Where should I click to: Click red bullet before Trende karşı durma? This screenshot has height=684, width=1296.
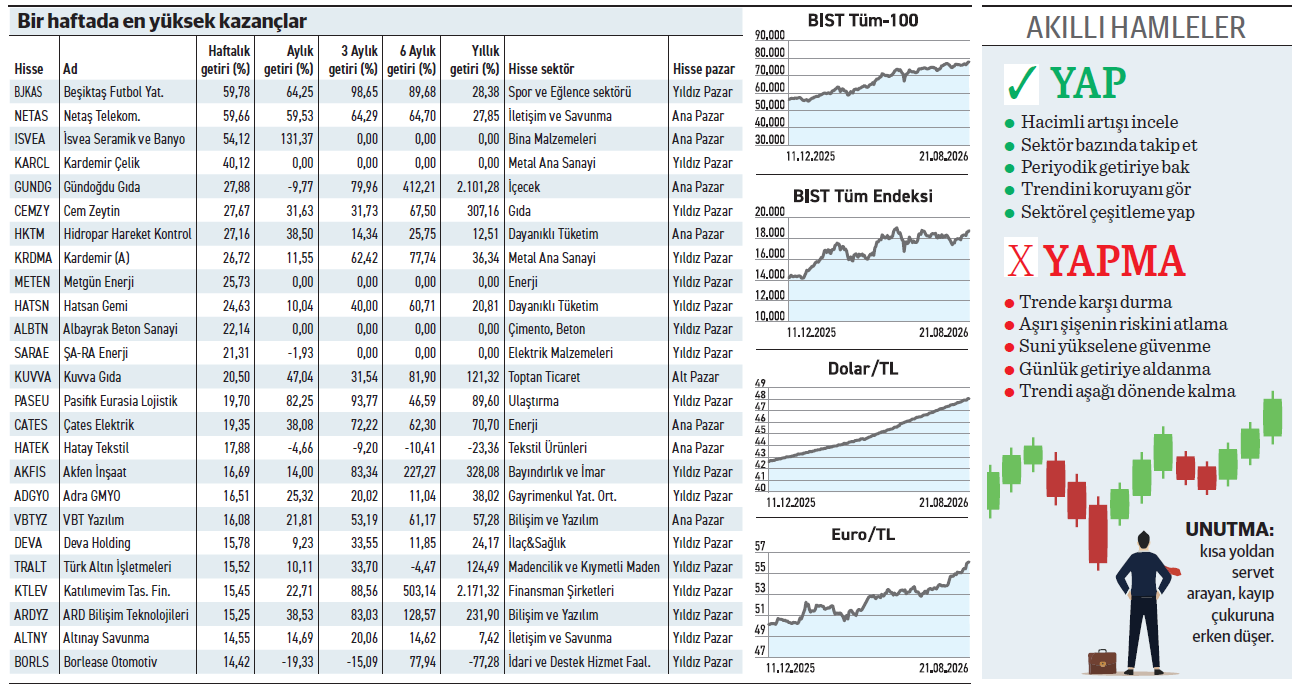(x=1009, y=302)
